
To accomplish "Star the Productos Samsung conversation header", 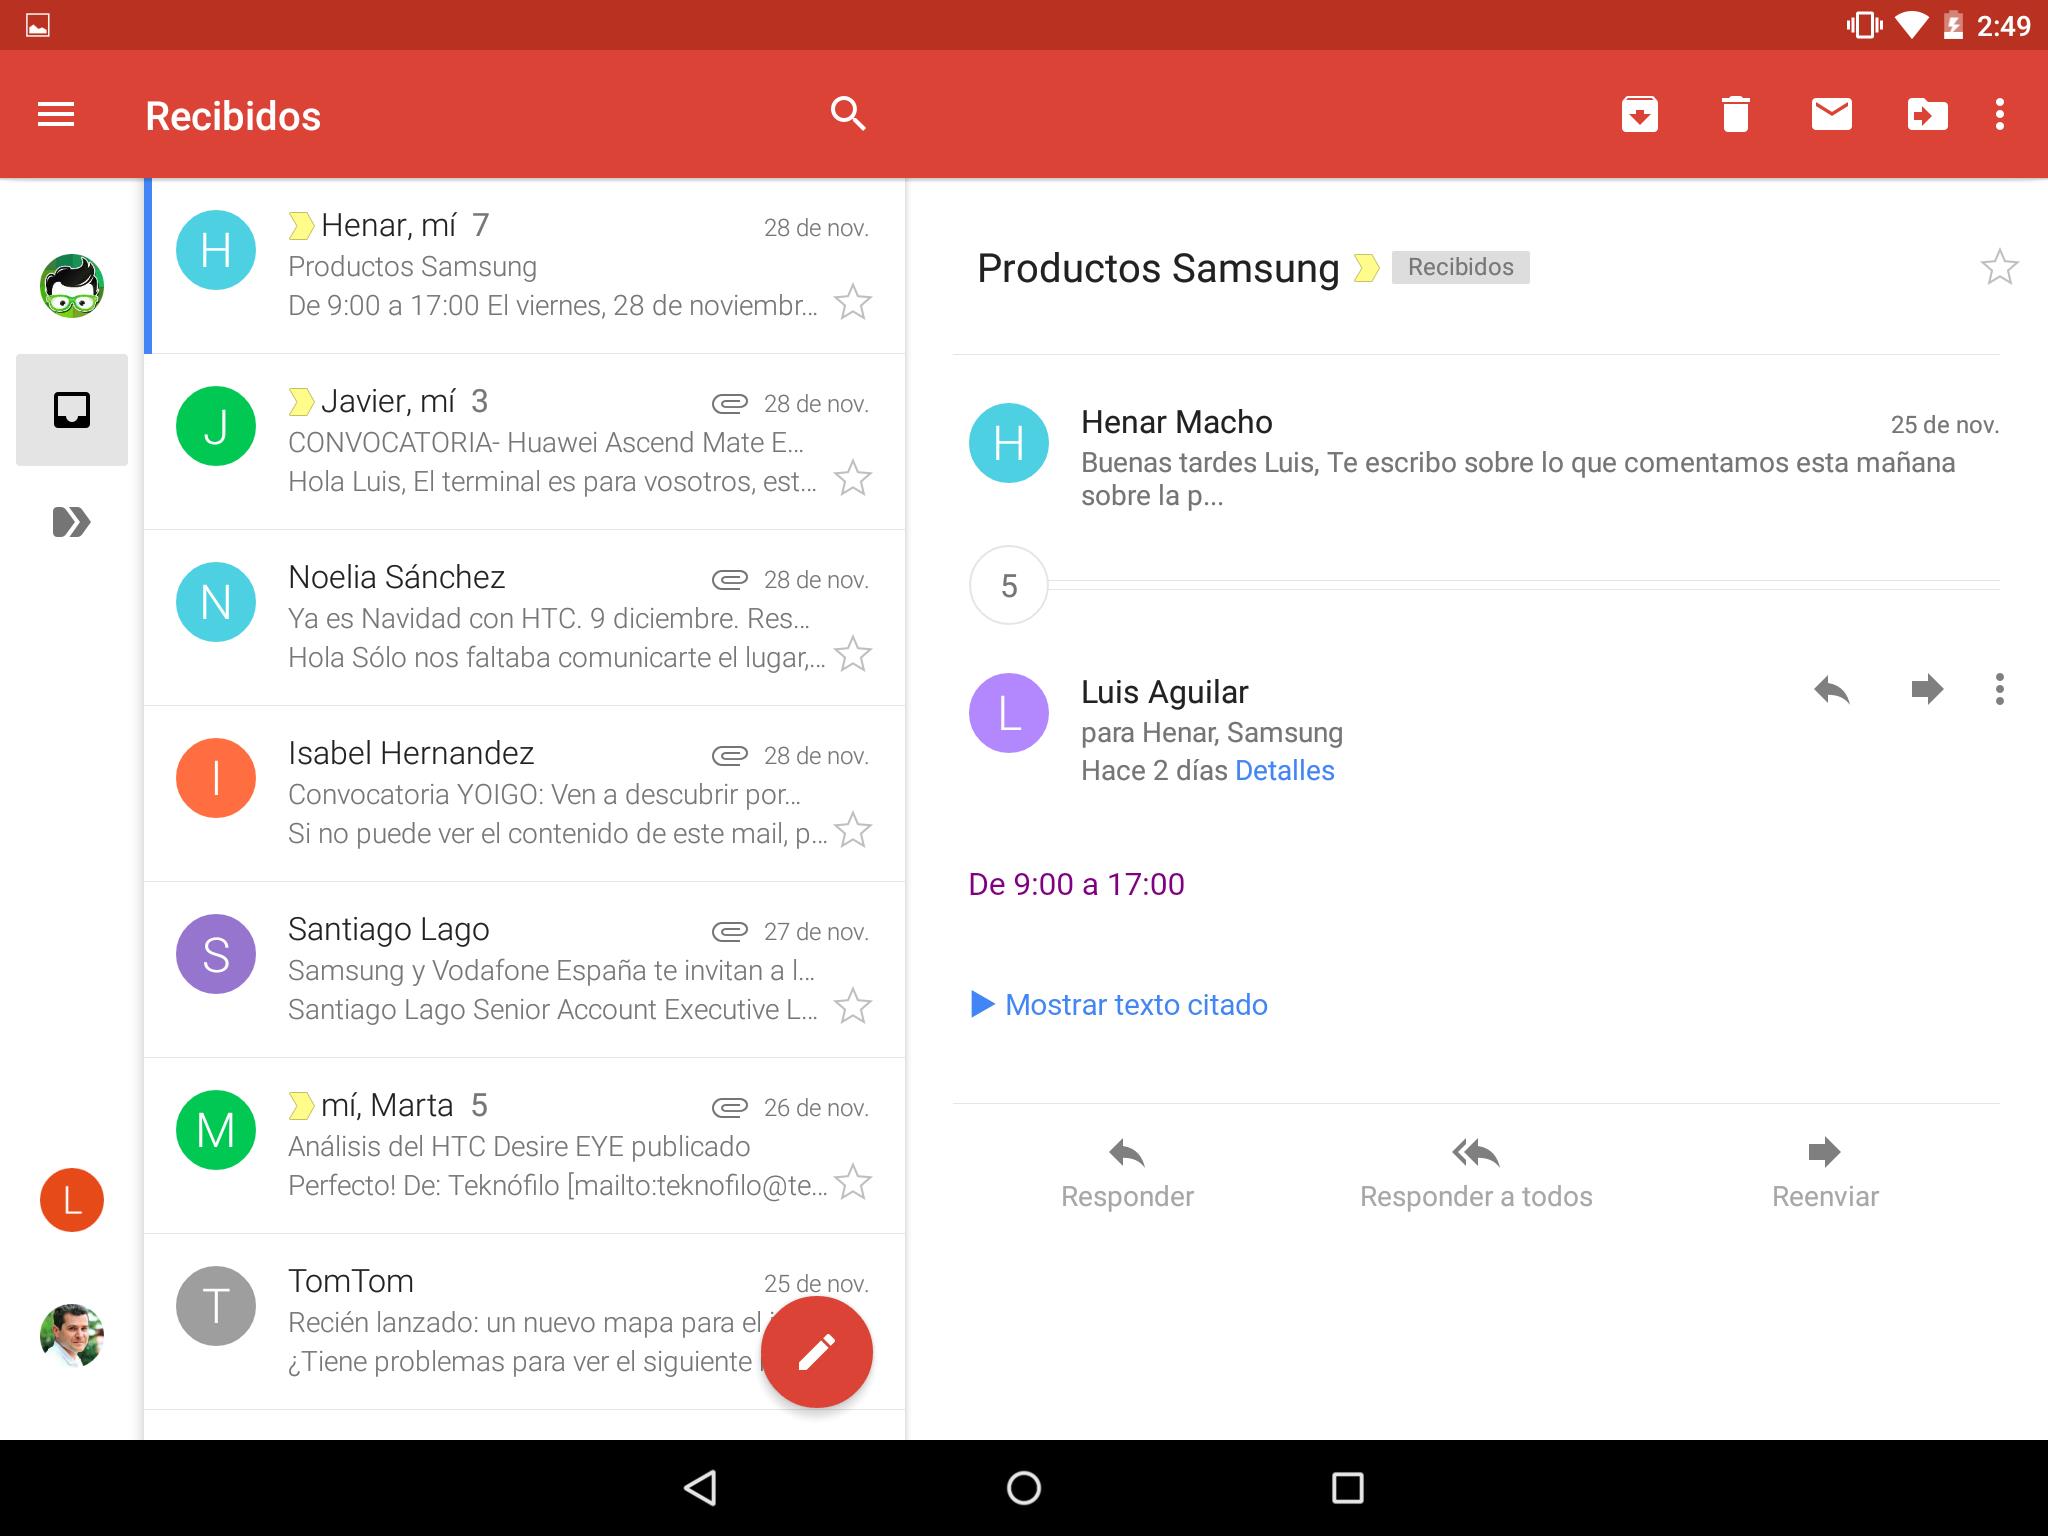I will tap(1998, 267).
